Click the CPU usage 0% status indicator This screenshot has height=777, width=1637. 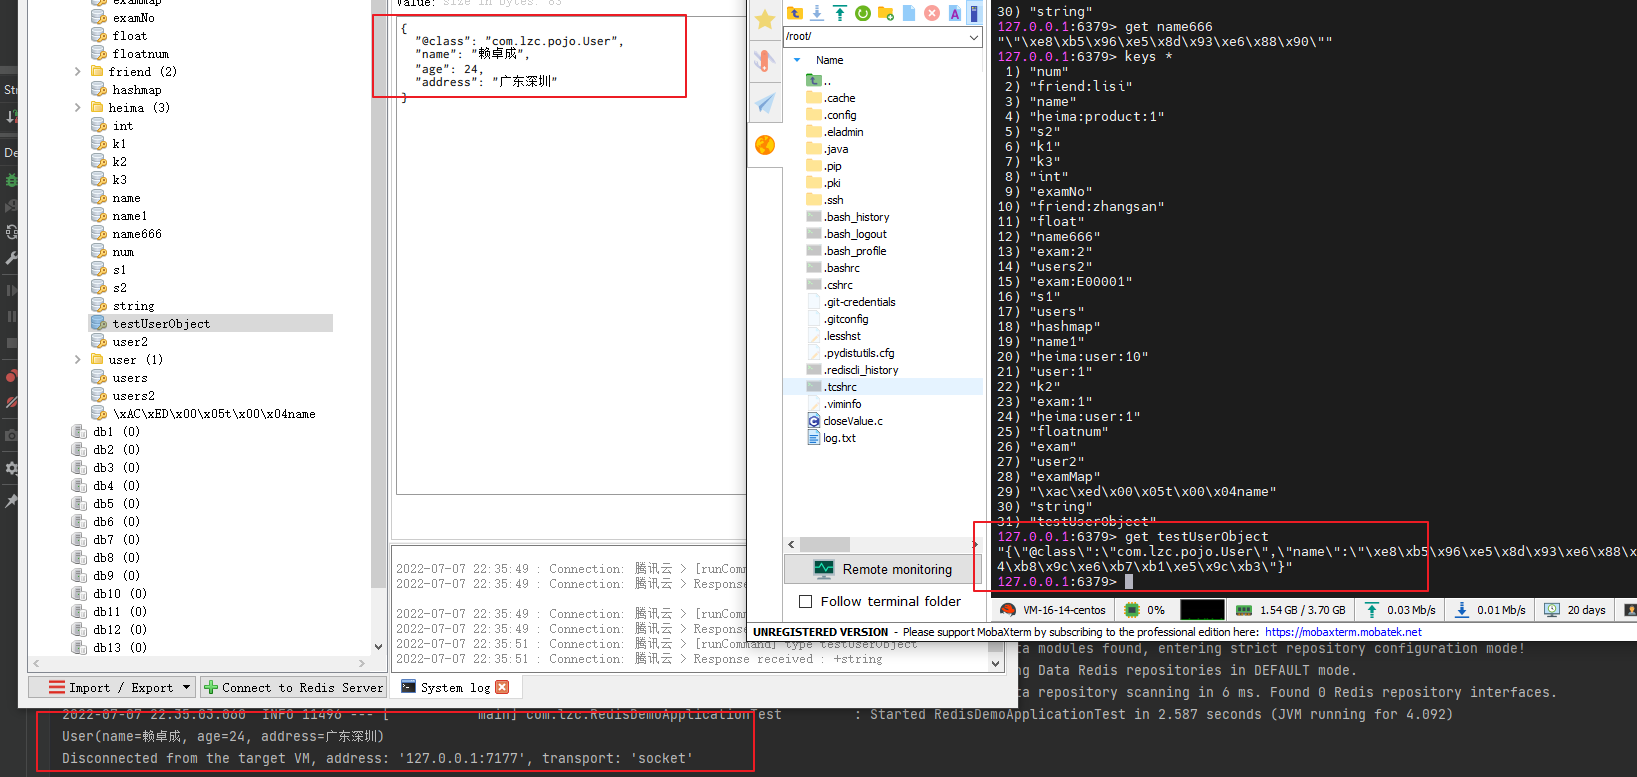pyautogui.click(x=1145, y=609)
